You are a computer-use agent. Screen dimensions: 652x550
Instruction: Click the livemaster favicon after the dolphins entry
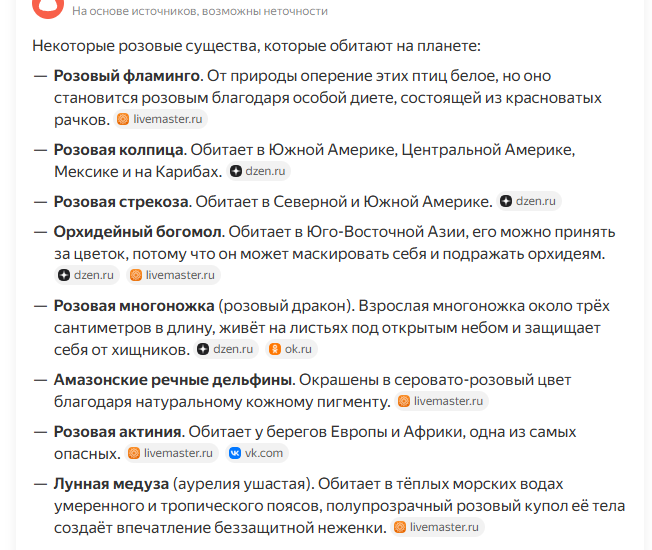[x=403, y=401]
